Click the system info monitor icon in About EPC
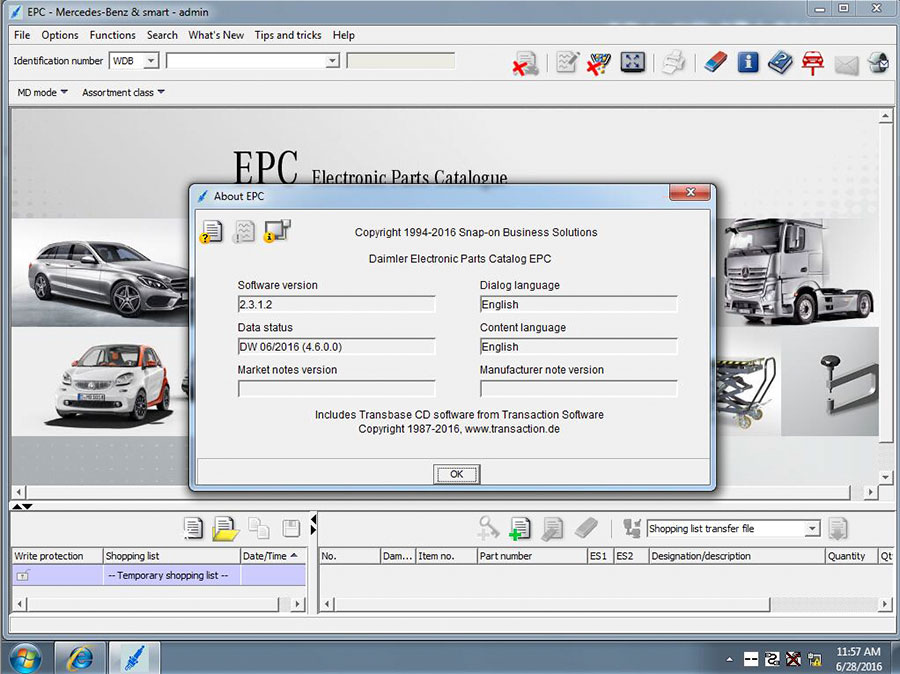 click(x=277, y=231)
